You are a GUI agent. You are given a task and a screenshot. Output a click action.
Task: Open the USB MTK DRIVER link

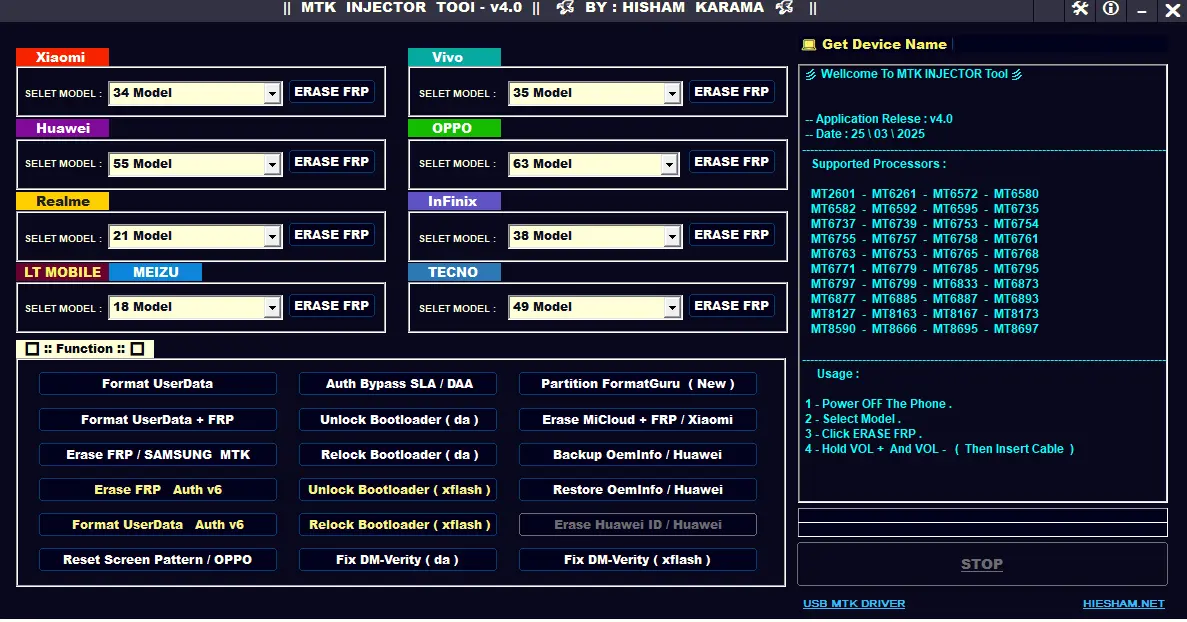(853, 603)
